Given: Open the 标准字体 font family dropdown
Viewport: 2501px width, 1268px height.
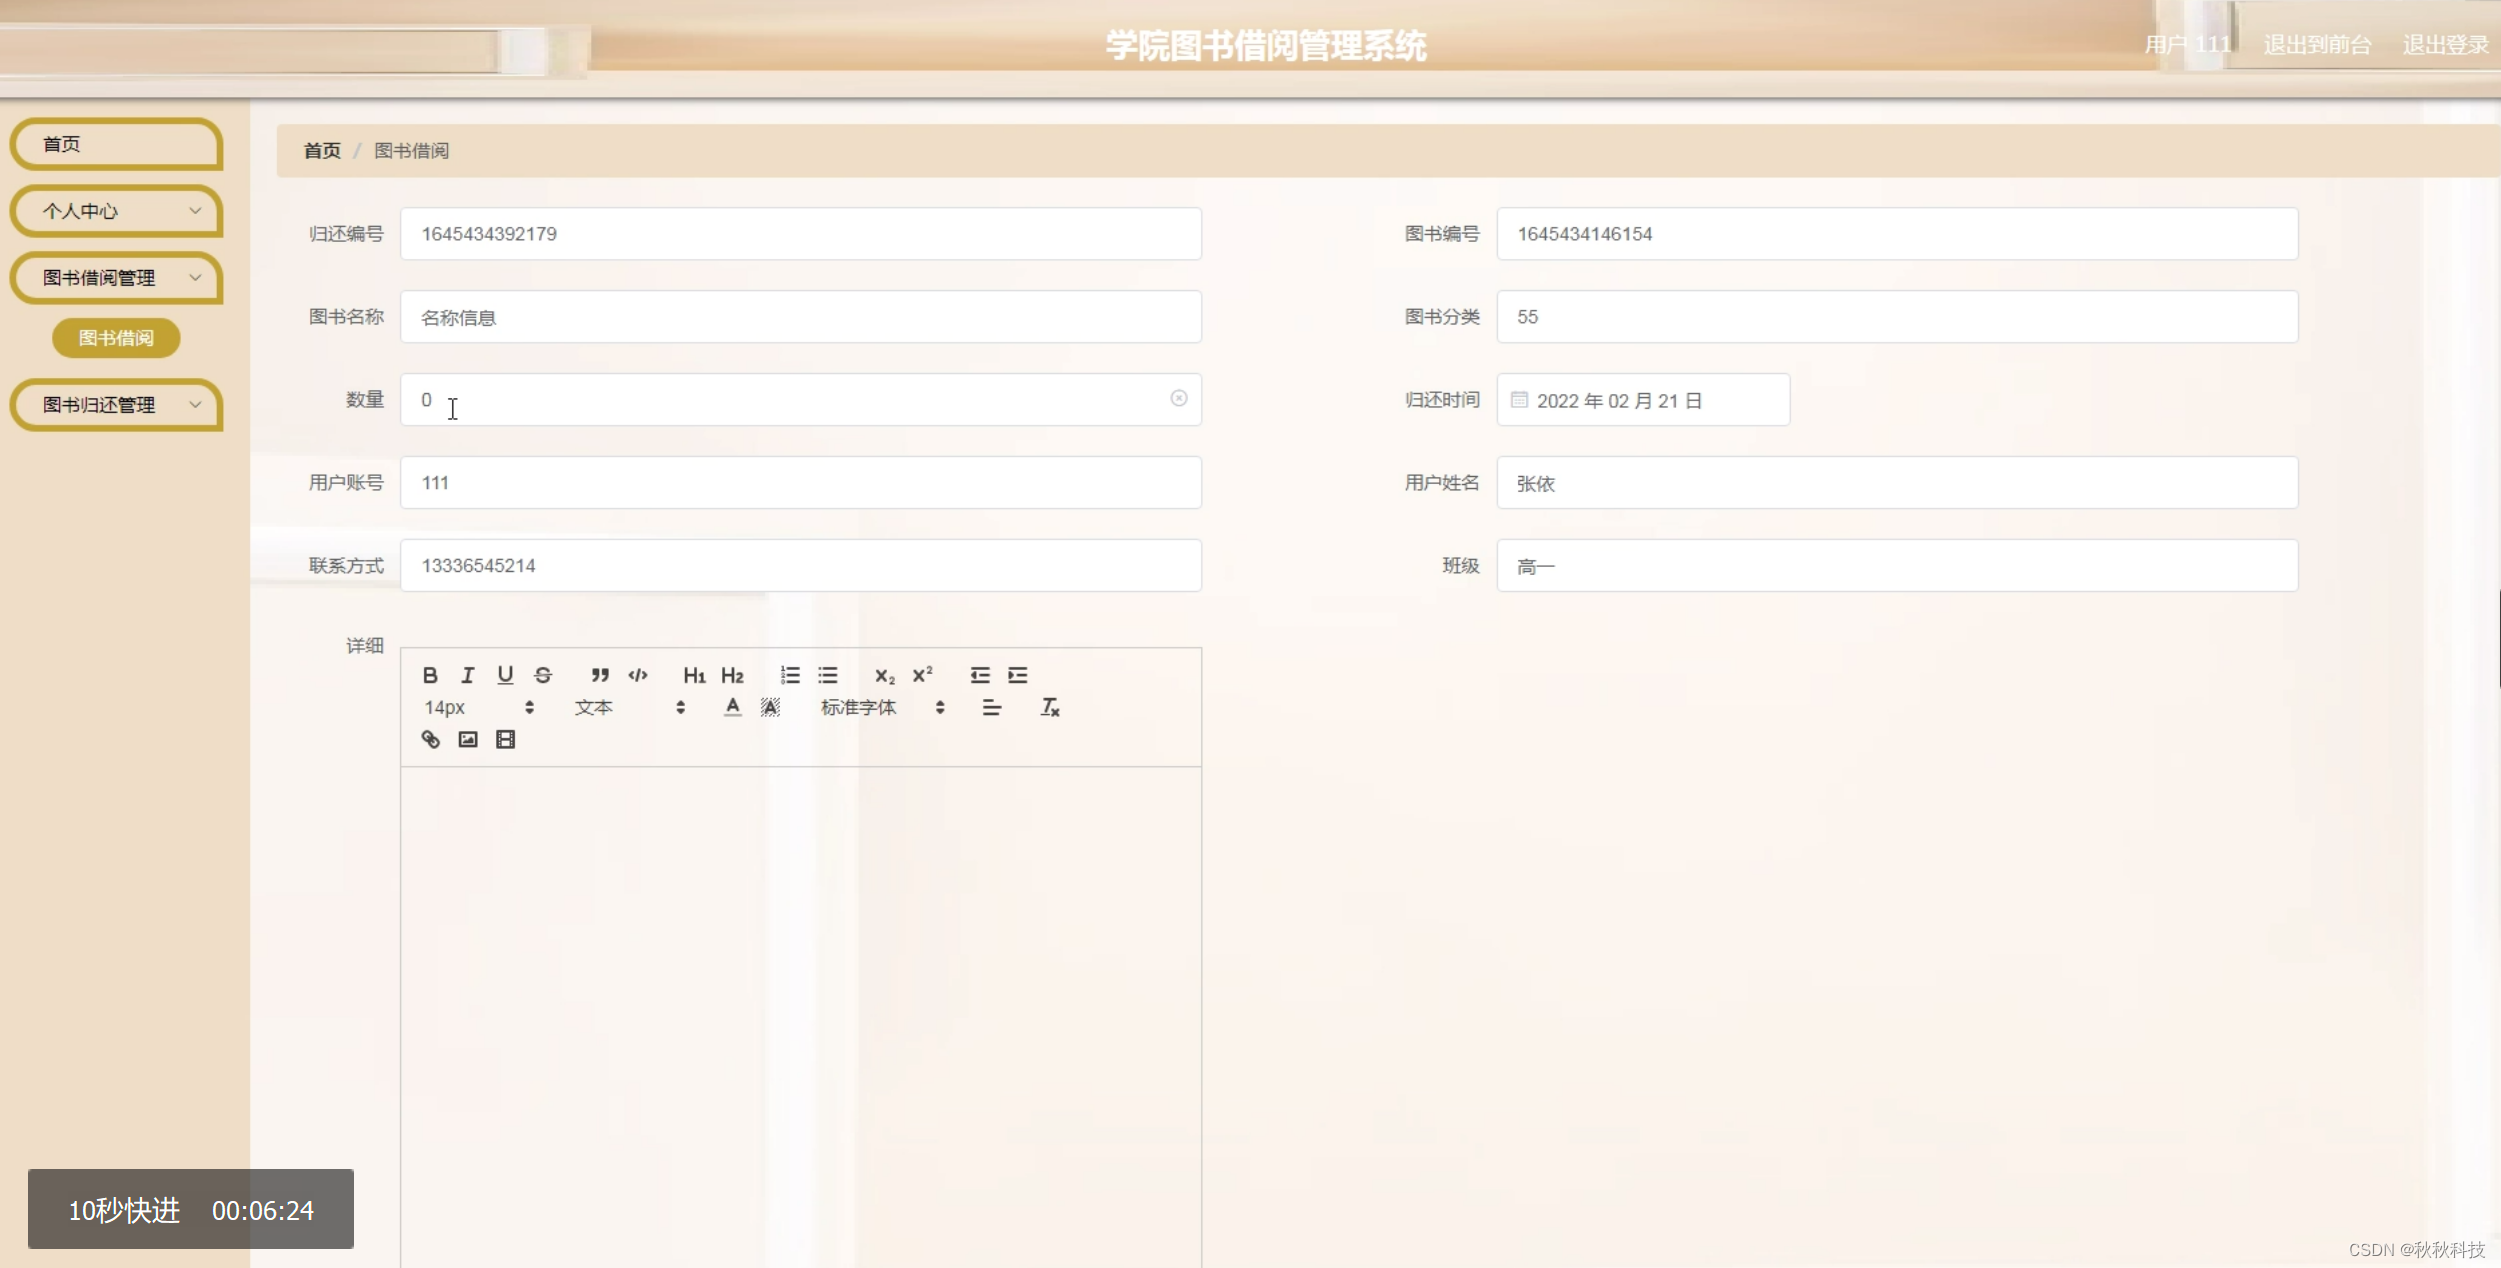Looking at the screenshot, I should pos(860,707).
